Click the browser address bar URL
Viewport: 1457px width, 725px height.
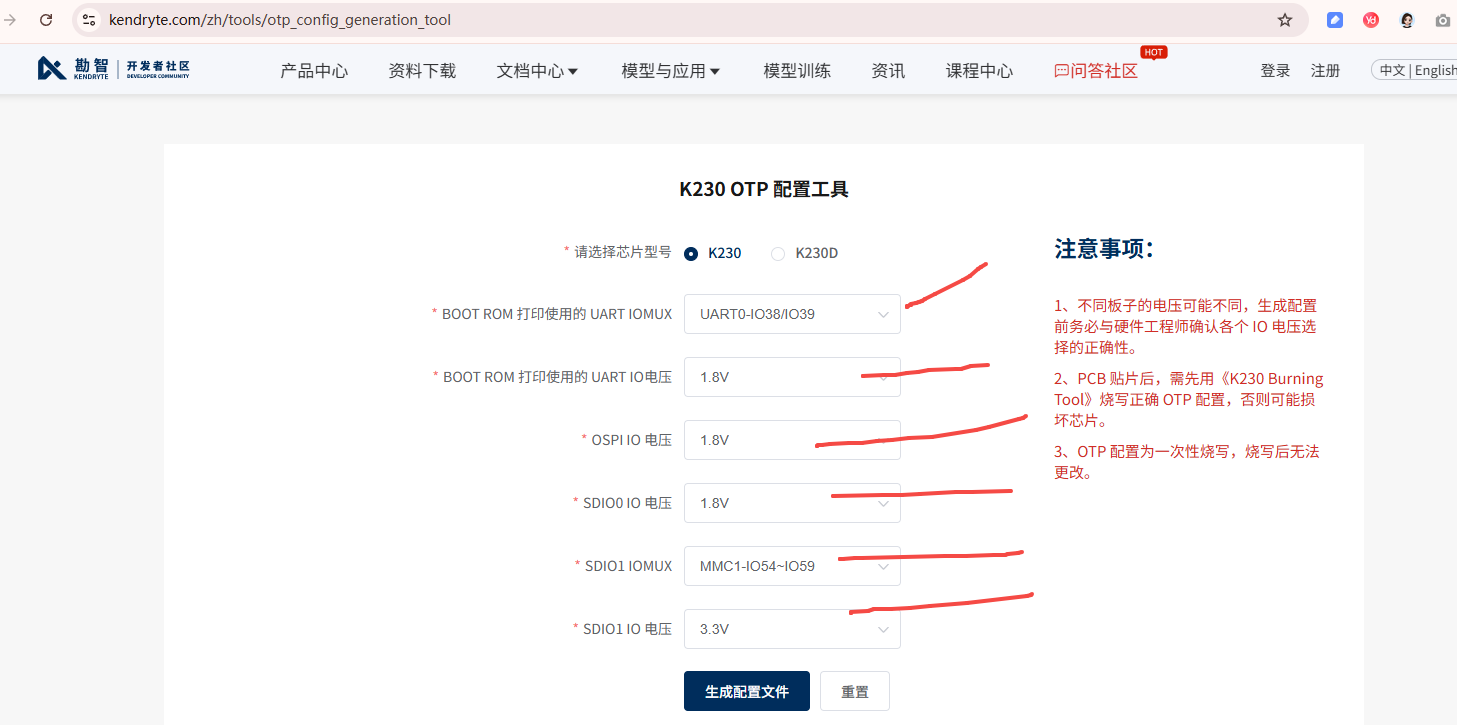point(280,20)
